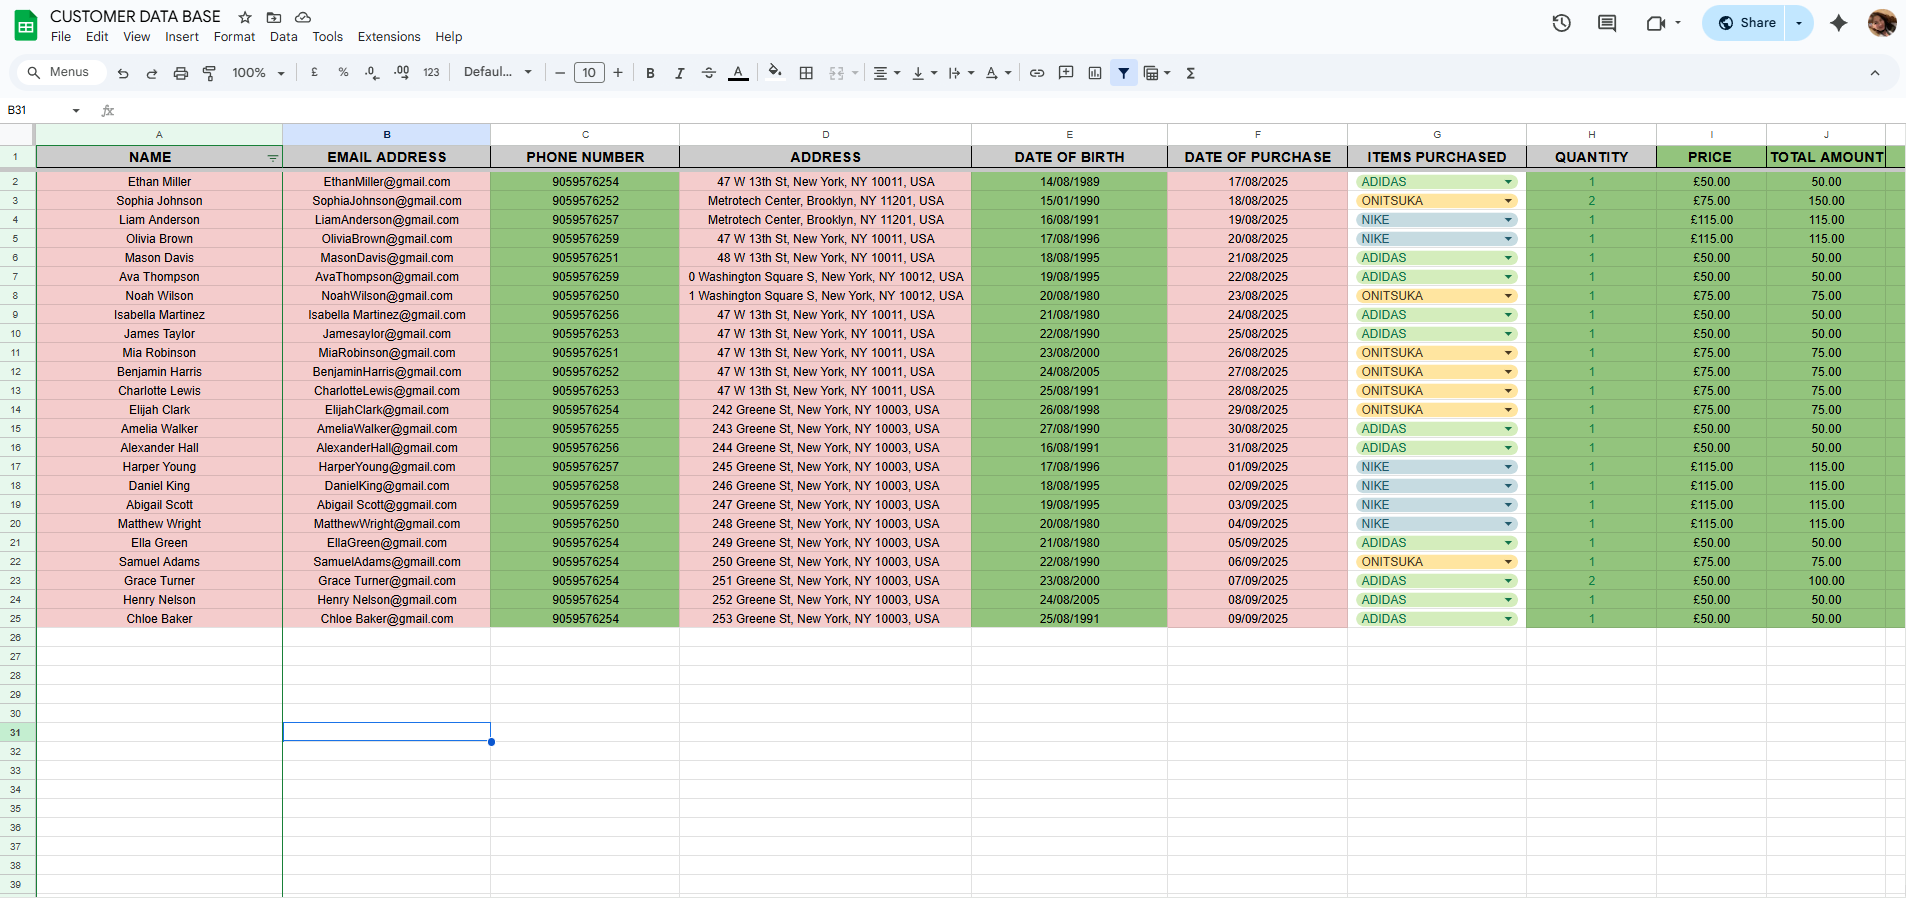Expand the font family dropdown

pyautogui.click(x=498, y=73)
